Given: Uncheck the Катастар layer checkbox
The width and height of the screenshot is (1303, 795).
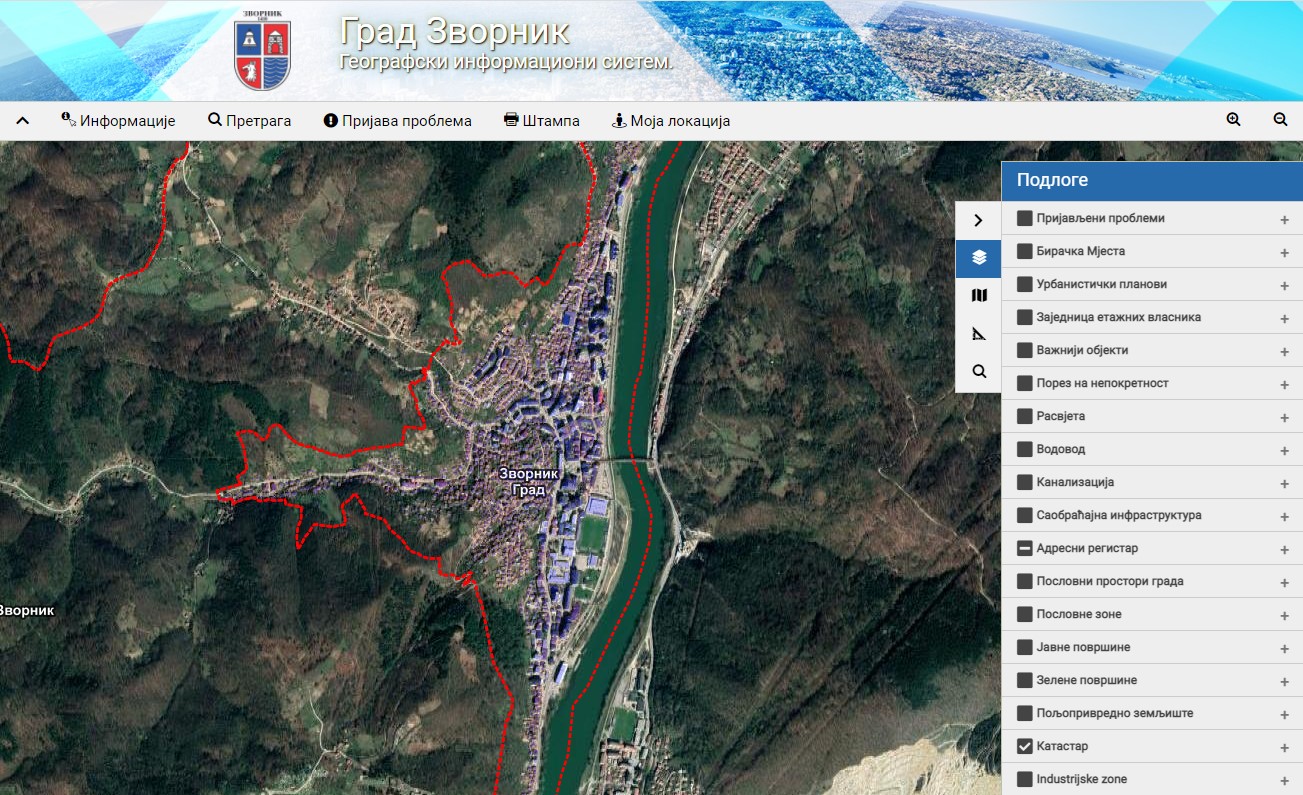Looking at the screenshot, I should point(1024,746).
